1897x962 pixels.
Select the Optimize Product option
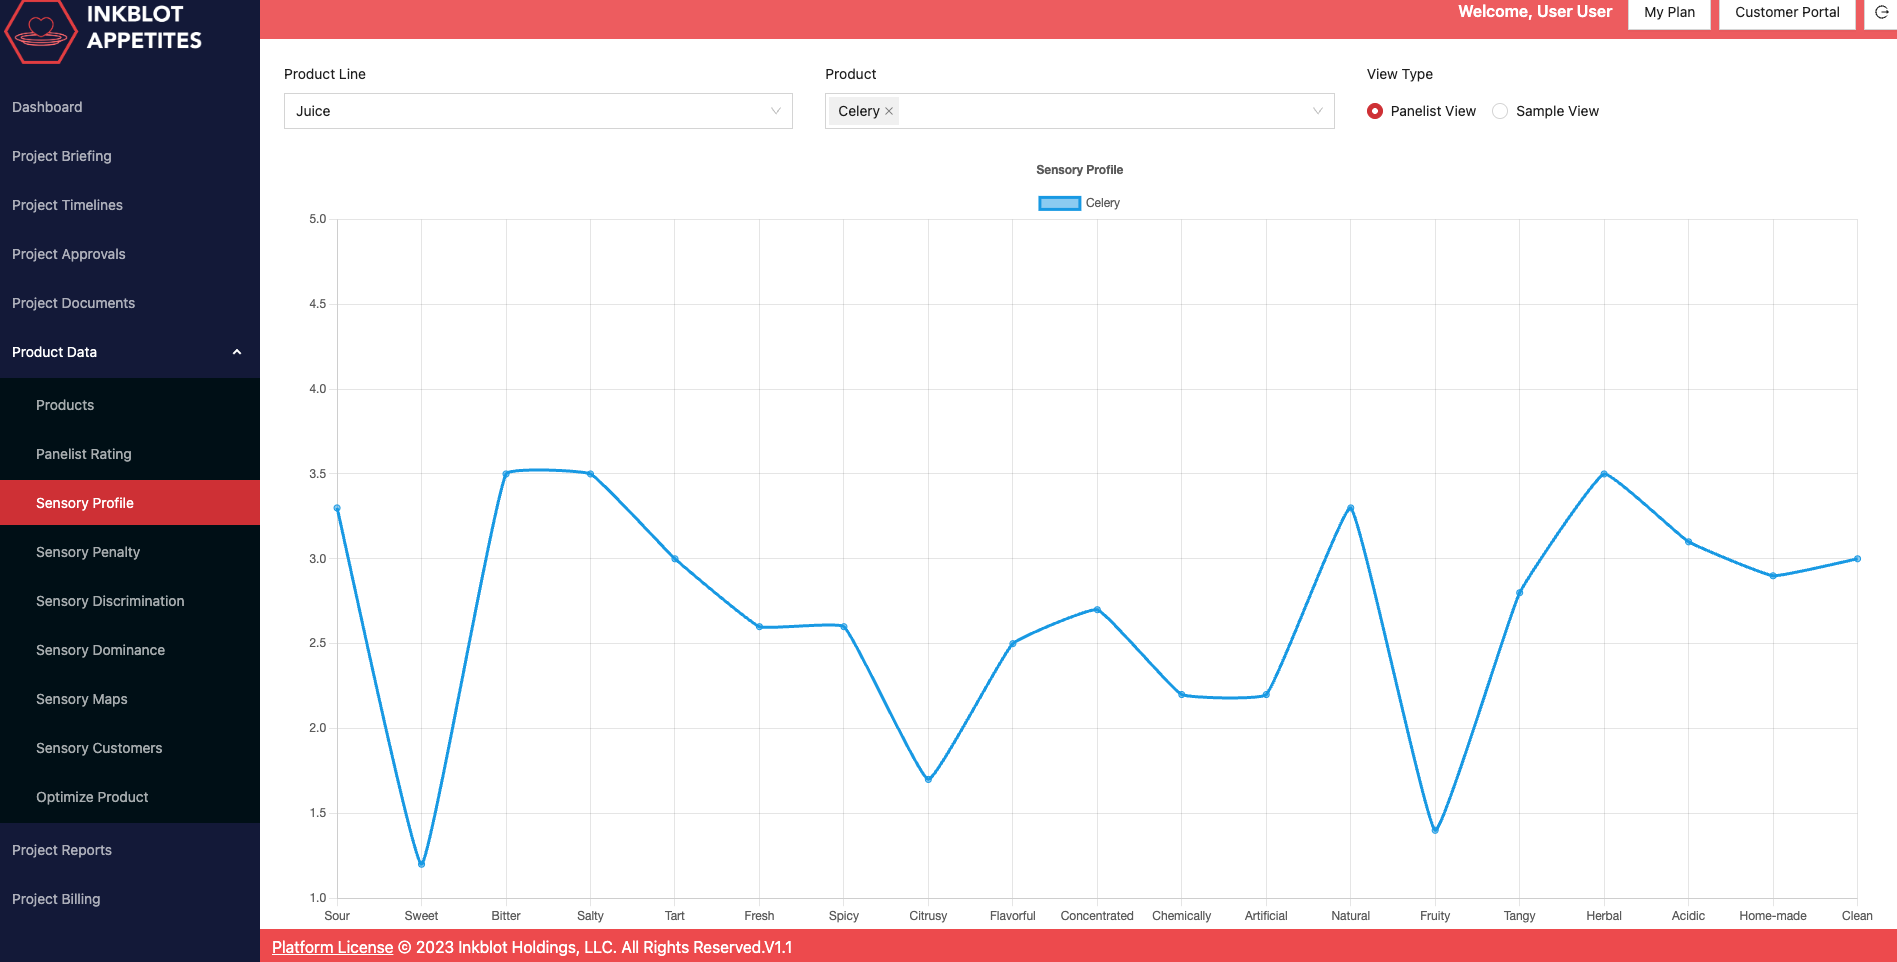(92, 797)
